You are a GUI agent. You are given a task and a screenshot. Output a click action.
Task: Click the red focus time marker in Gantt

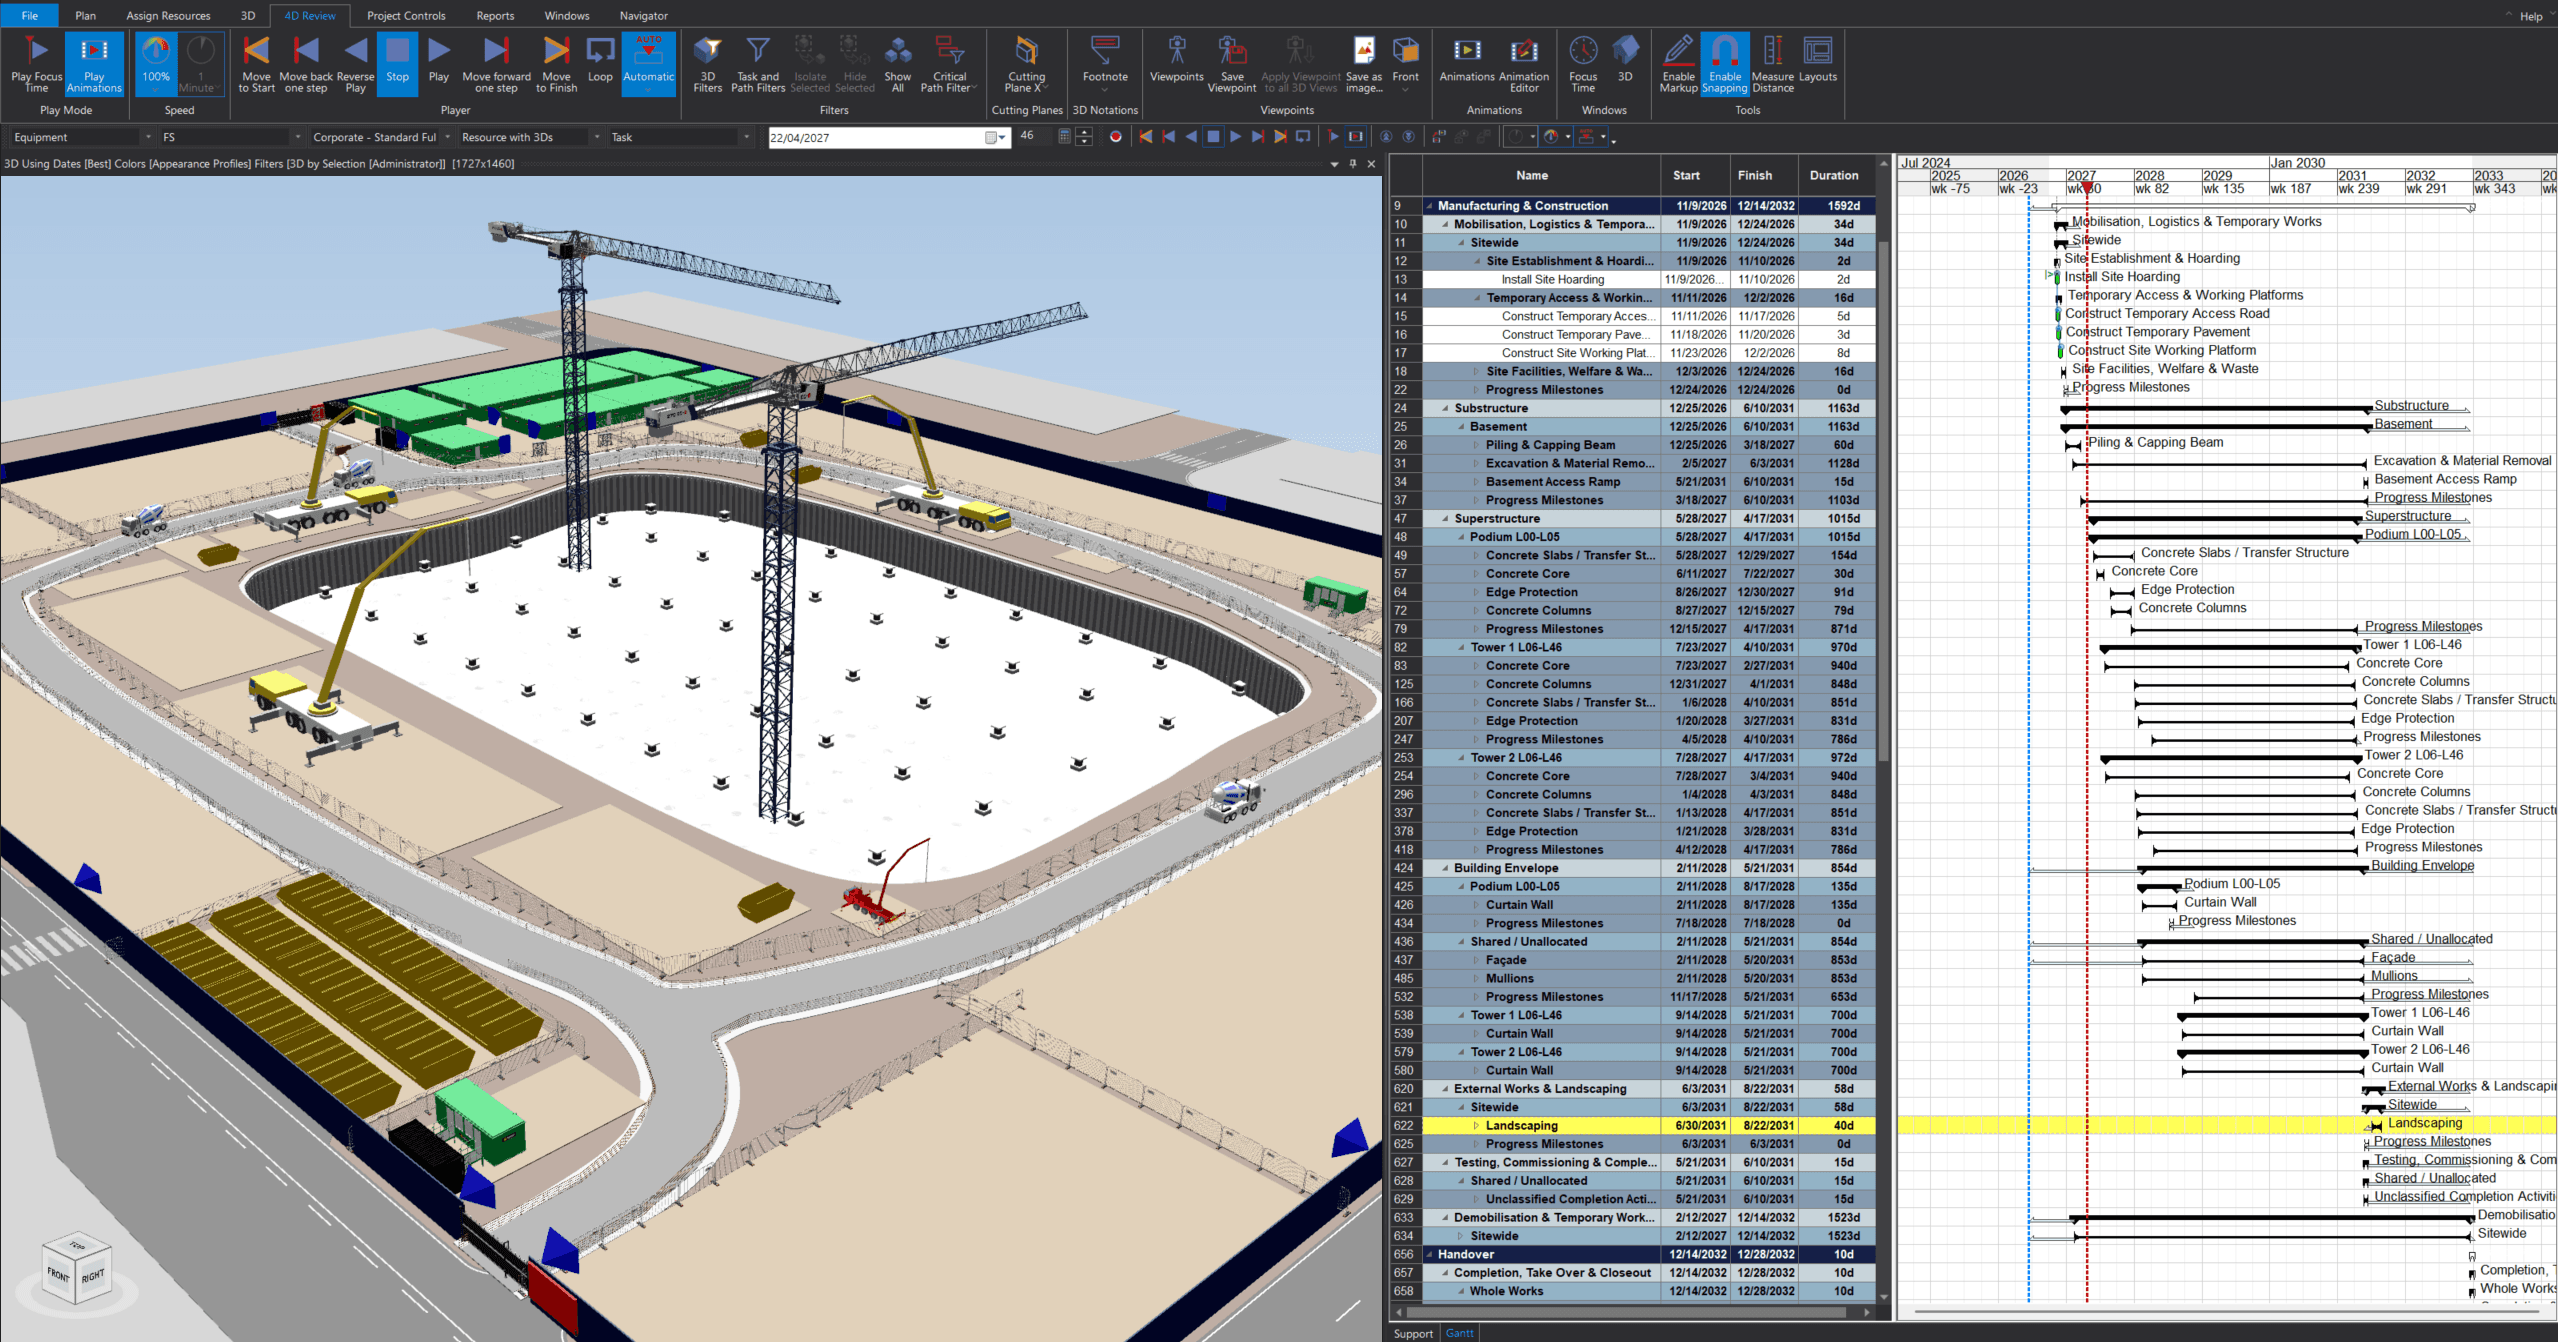[2087, 187]
